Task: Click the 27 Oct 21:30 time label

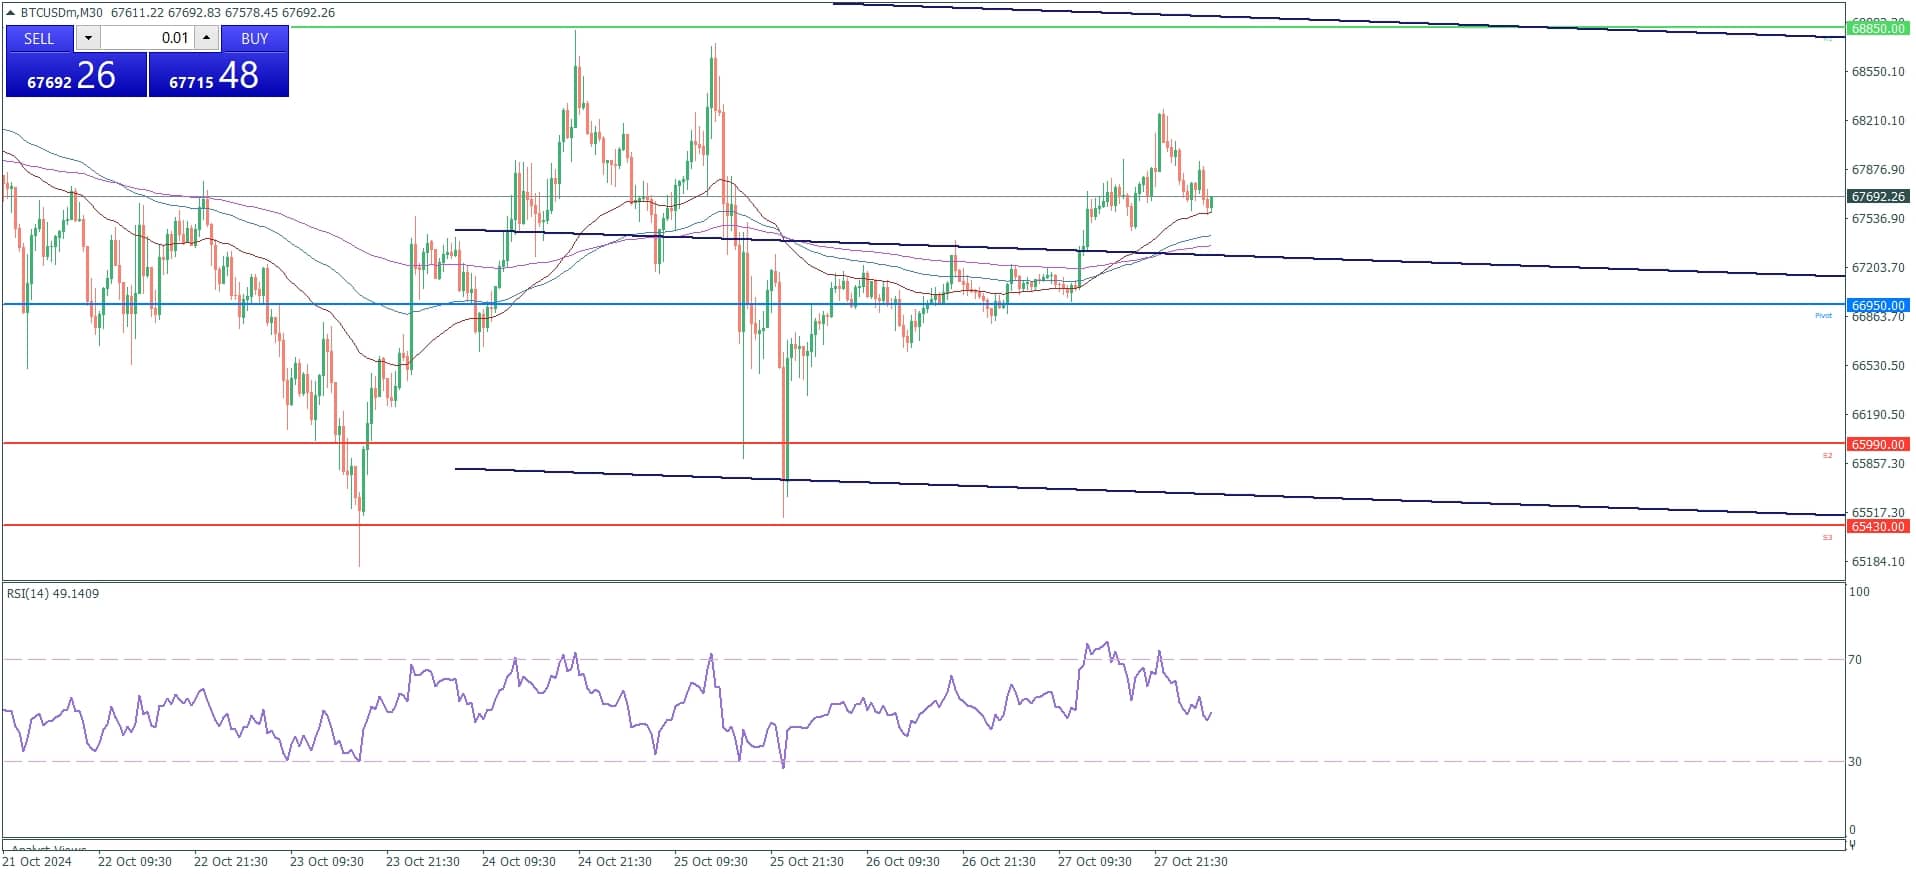Action: click(x=1191, y=862)
